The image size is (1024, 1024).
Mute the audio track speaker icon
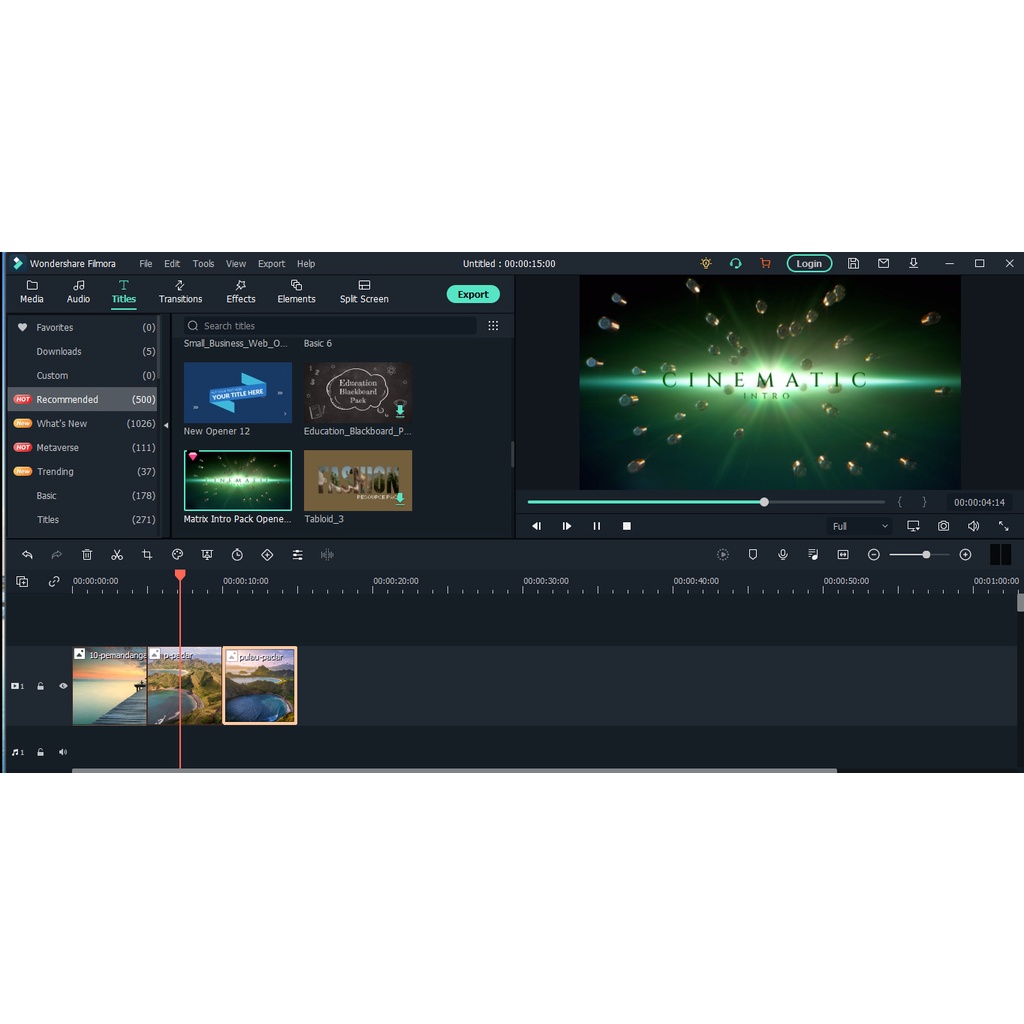(x=63, y=752)
